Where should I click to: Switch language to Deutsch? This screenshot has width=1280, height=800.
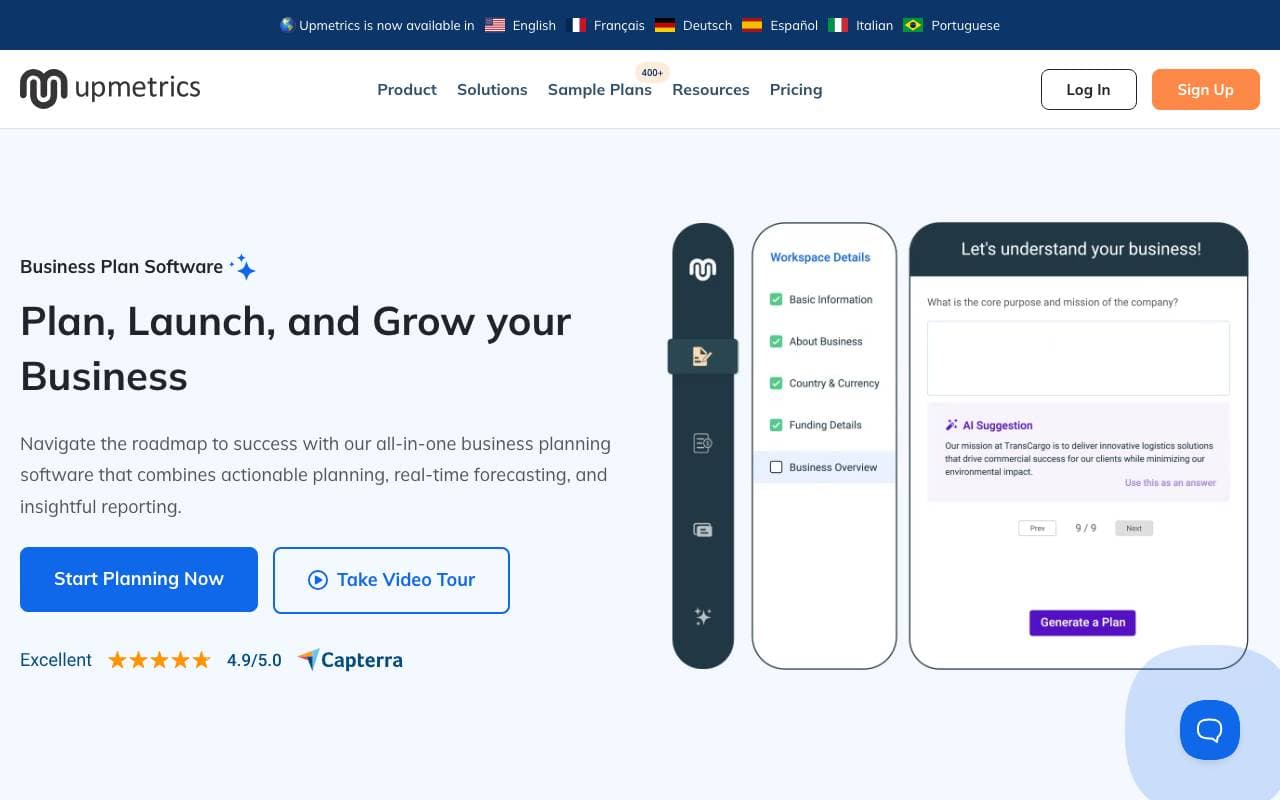[x=707, y=25]
